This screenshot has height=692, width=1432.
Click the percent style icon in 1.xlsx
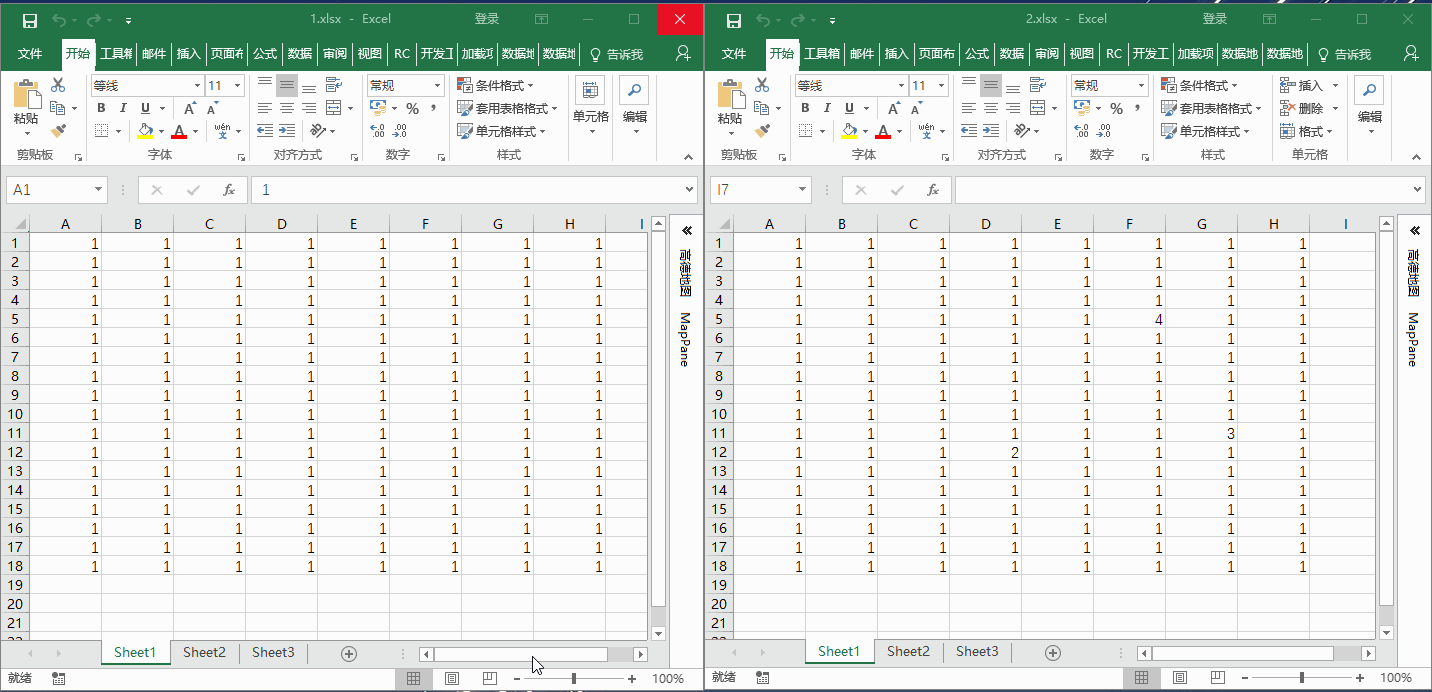[x=411, y=108]
